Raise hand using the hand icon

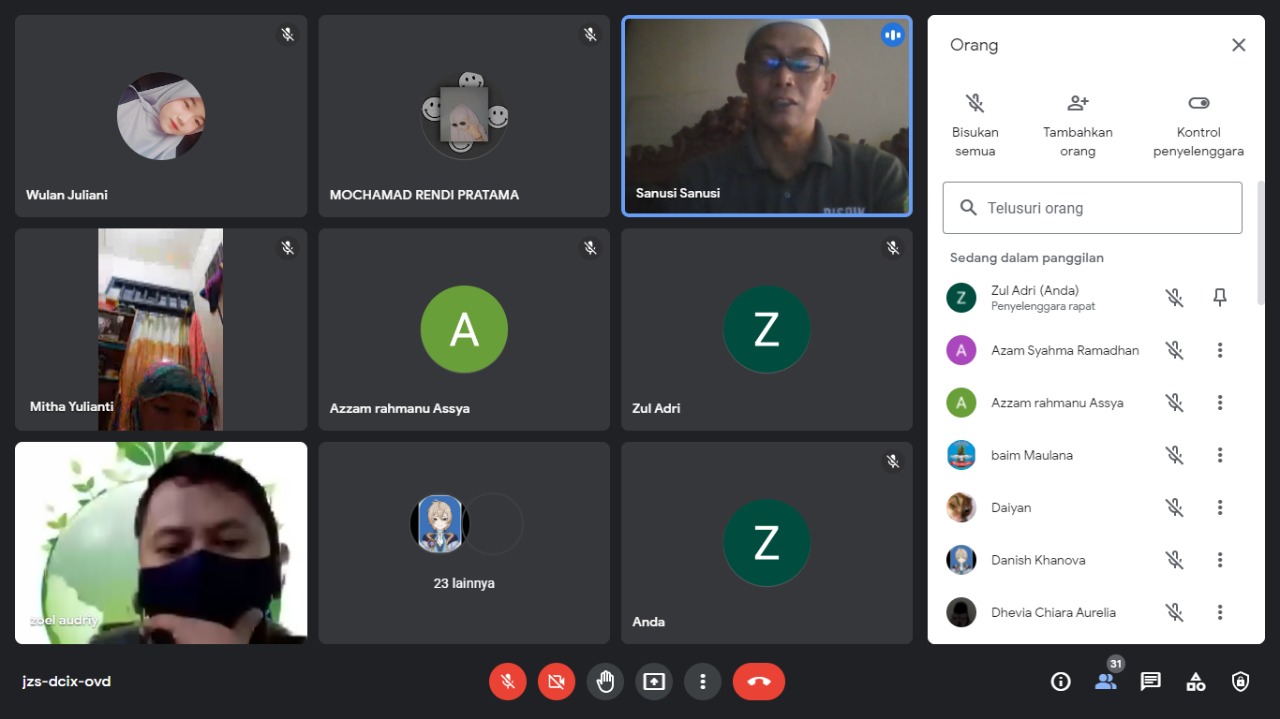[x=605, y=682]
